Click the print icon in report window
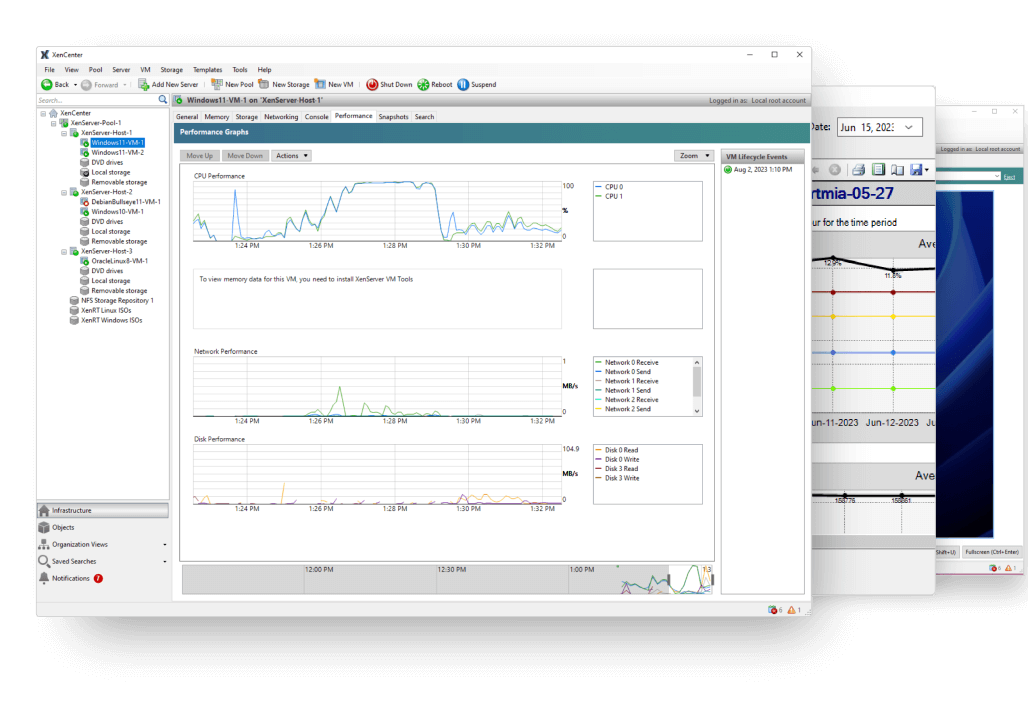The width and height of the screenshot is (1028, 709). point(859,170)
